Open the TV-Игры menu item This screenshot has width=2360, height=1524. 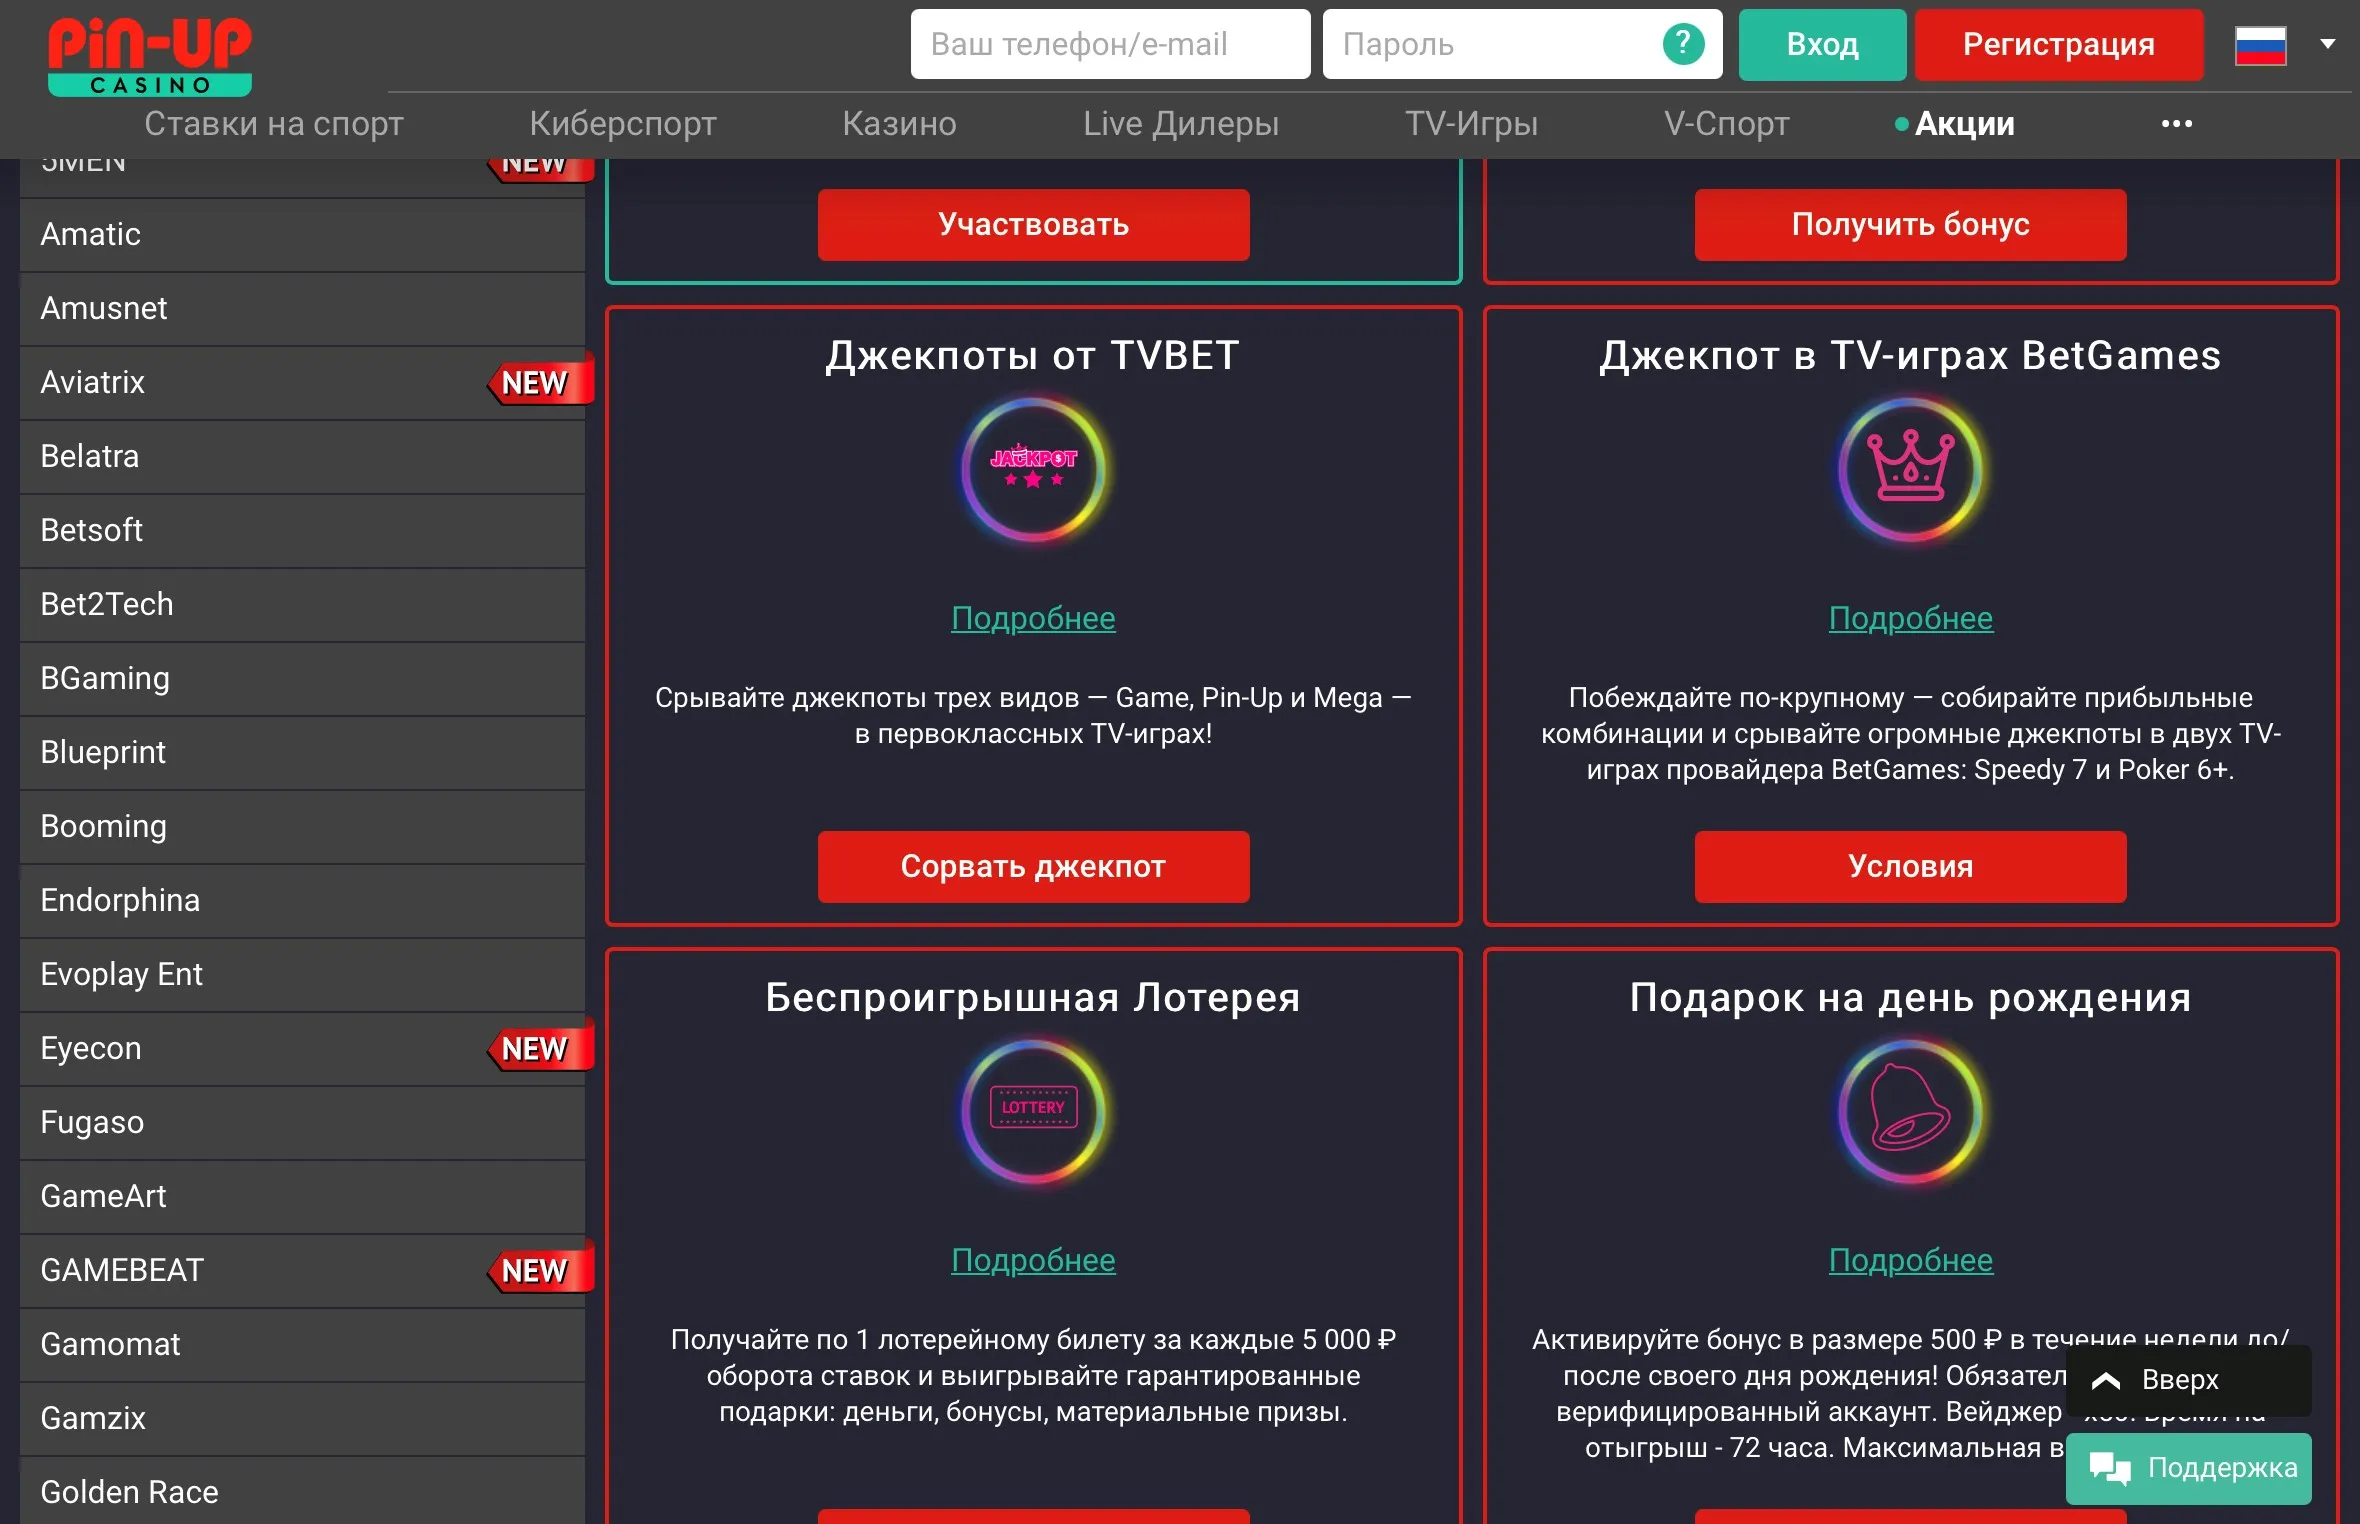(x=1471, y=124)
